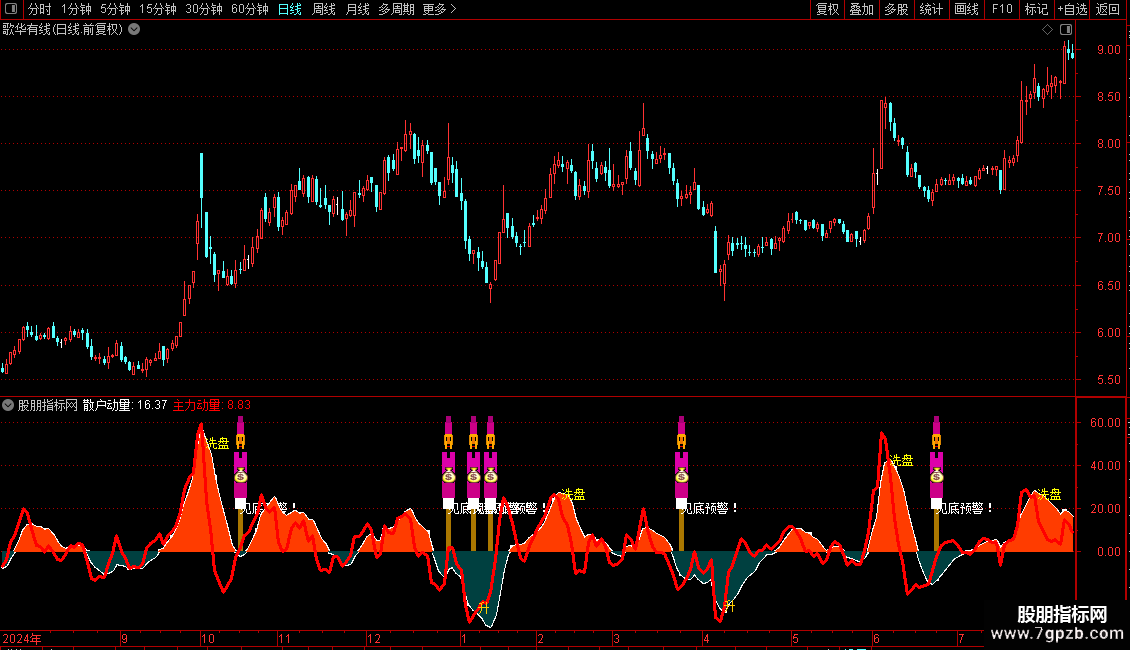
Task: Click the 统计 statistics button
Action: (x=931, y=9)
